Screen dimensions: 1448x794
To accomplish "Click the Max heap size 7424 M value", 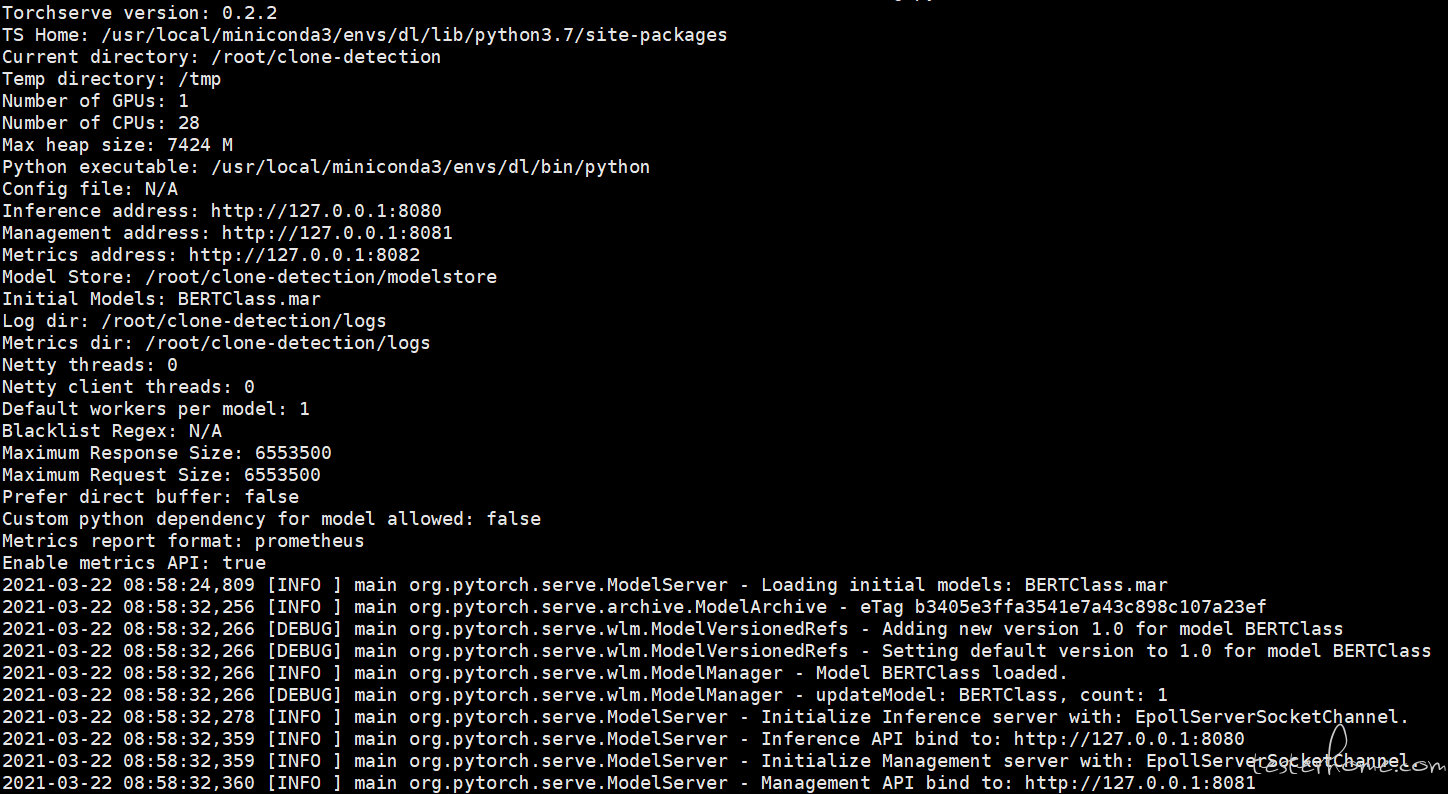I will 200,145.
